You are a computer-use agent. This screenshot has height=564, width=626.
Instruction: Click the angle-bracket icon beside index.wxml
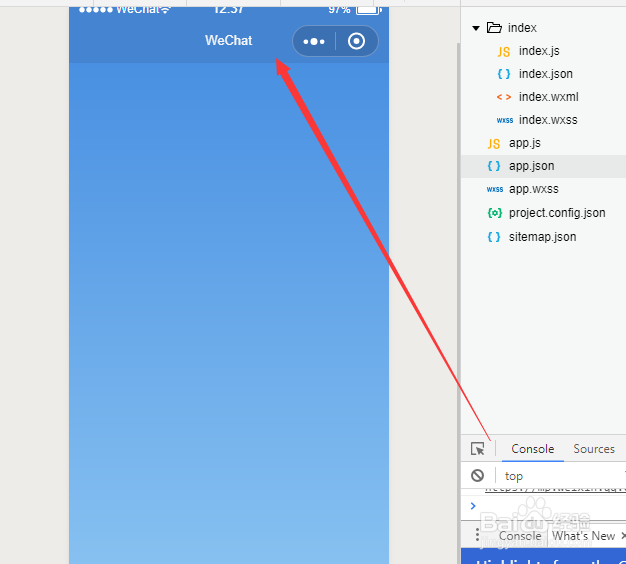[503, 97]
